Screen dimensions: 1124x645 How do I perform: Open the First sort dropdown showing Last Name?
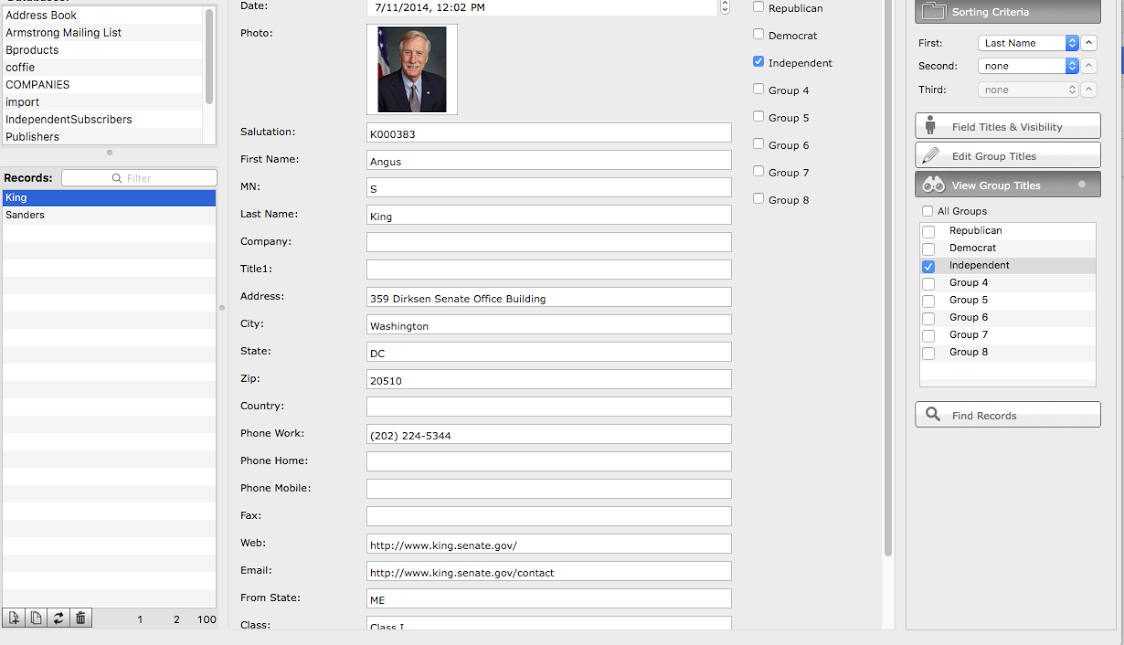pos(1028,43)
